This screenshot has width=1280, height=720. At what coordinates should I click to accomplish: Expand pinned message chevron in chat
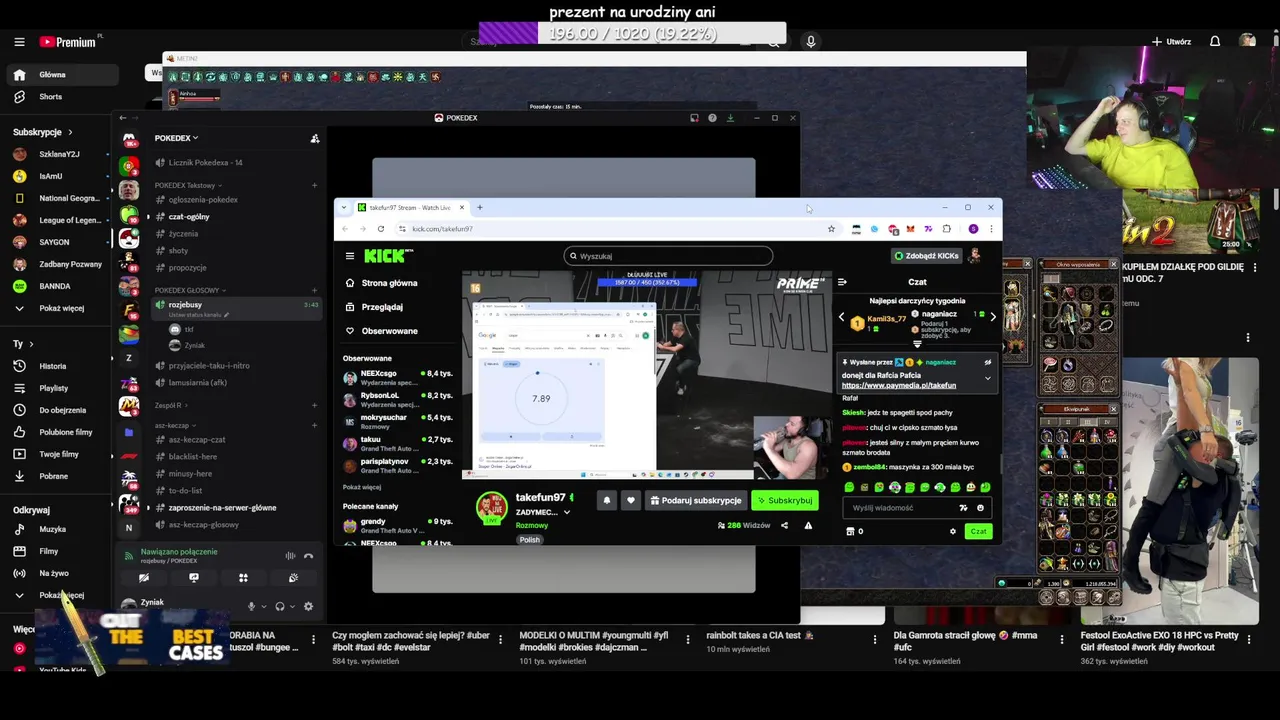coord(988,378)
